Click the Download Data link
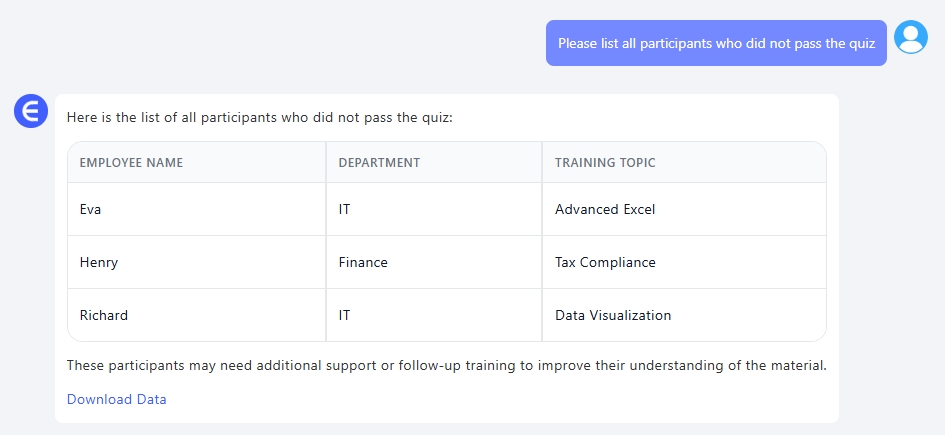 point(116,399)
